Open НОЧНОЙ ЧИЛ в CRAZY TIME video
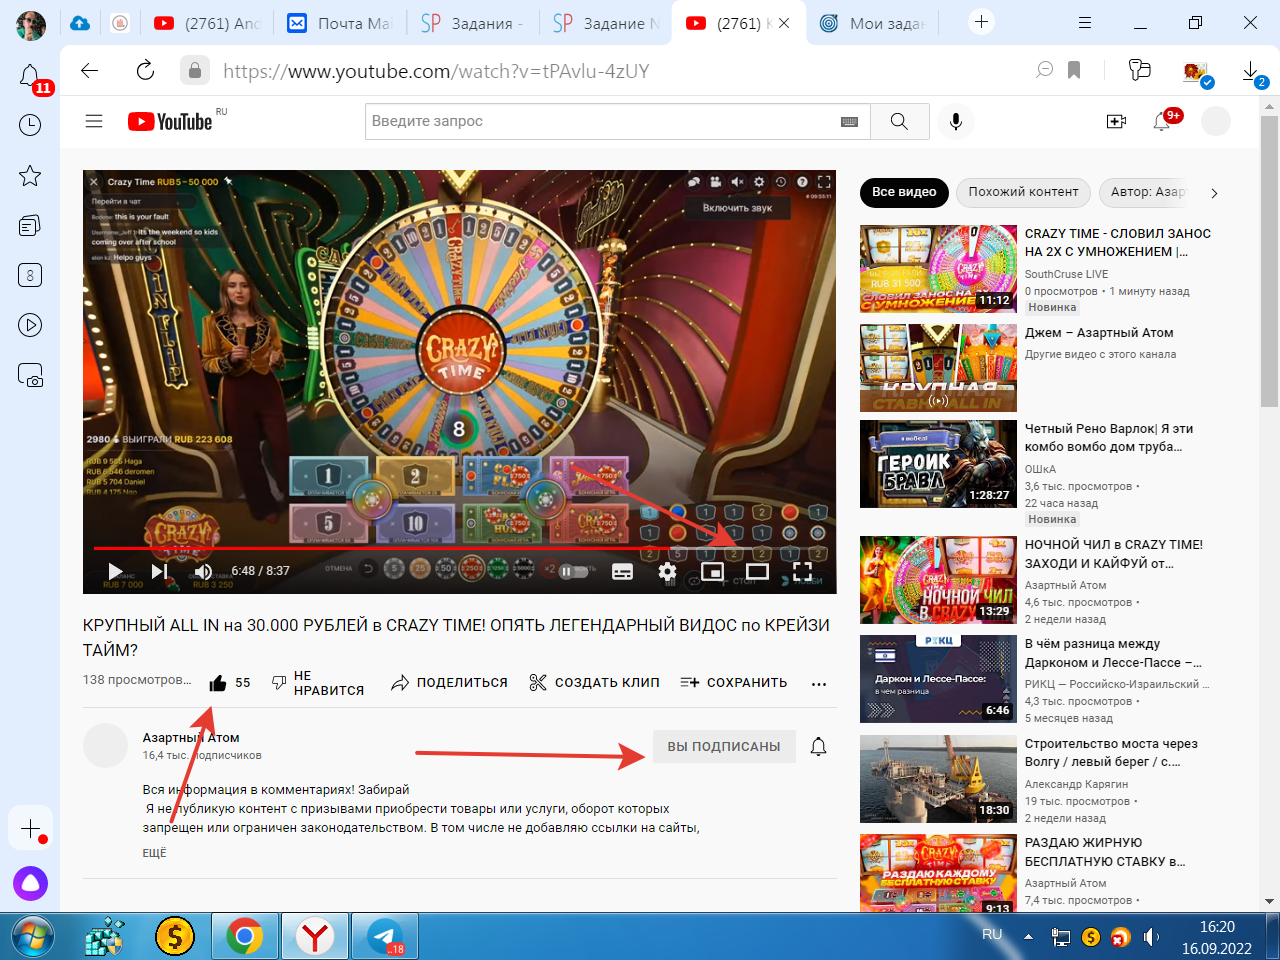The image size is (1280, 960). coord(1113,554)
